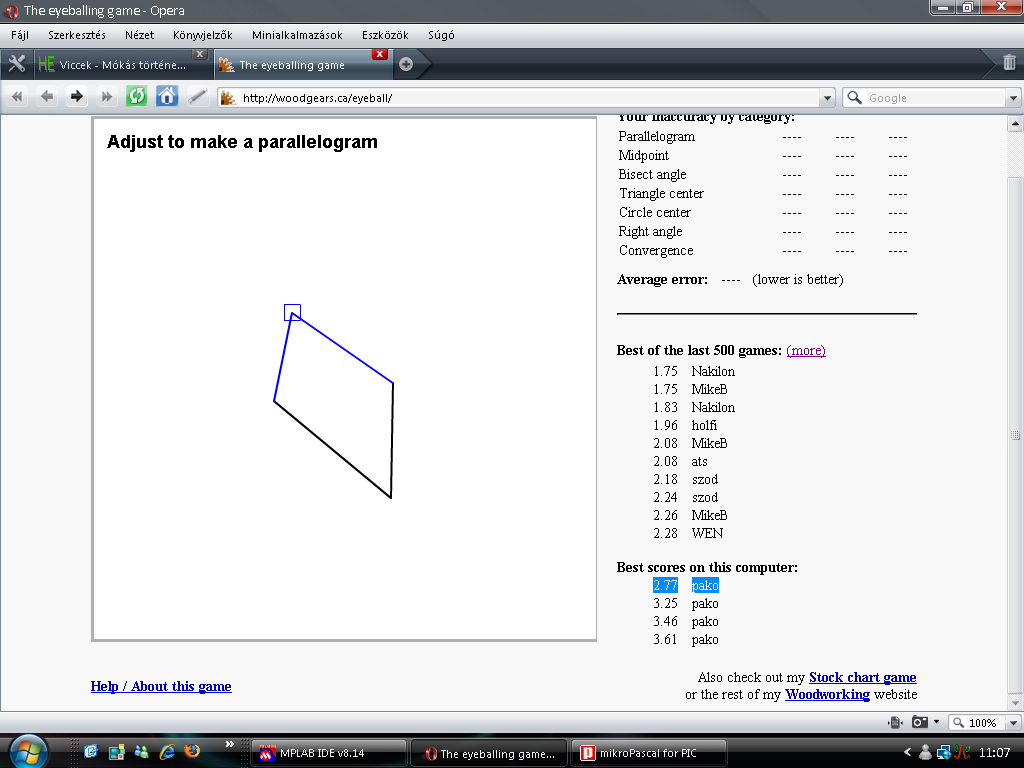Open the Szerkesztés menu
Image resolution: width=1024 pixels, height=768 pixels.
76,35
